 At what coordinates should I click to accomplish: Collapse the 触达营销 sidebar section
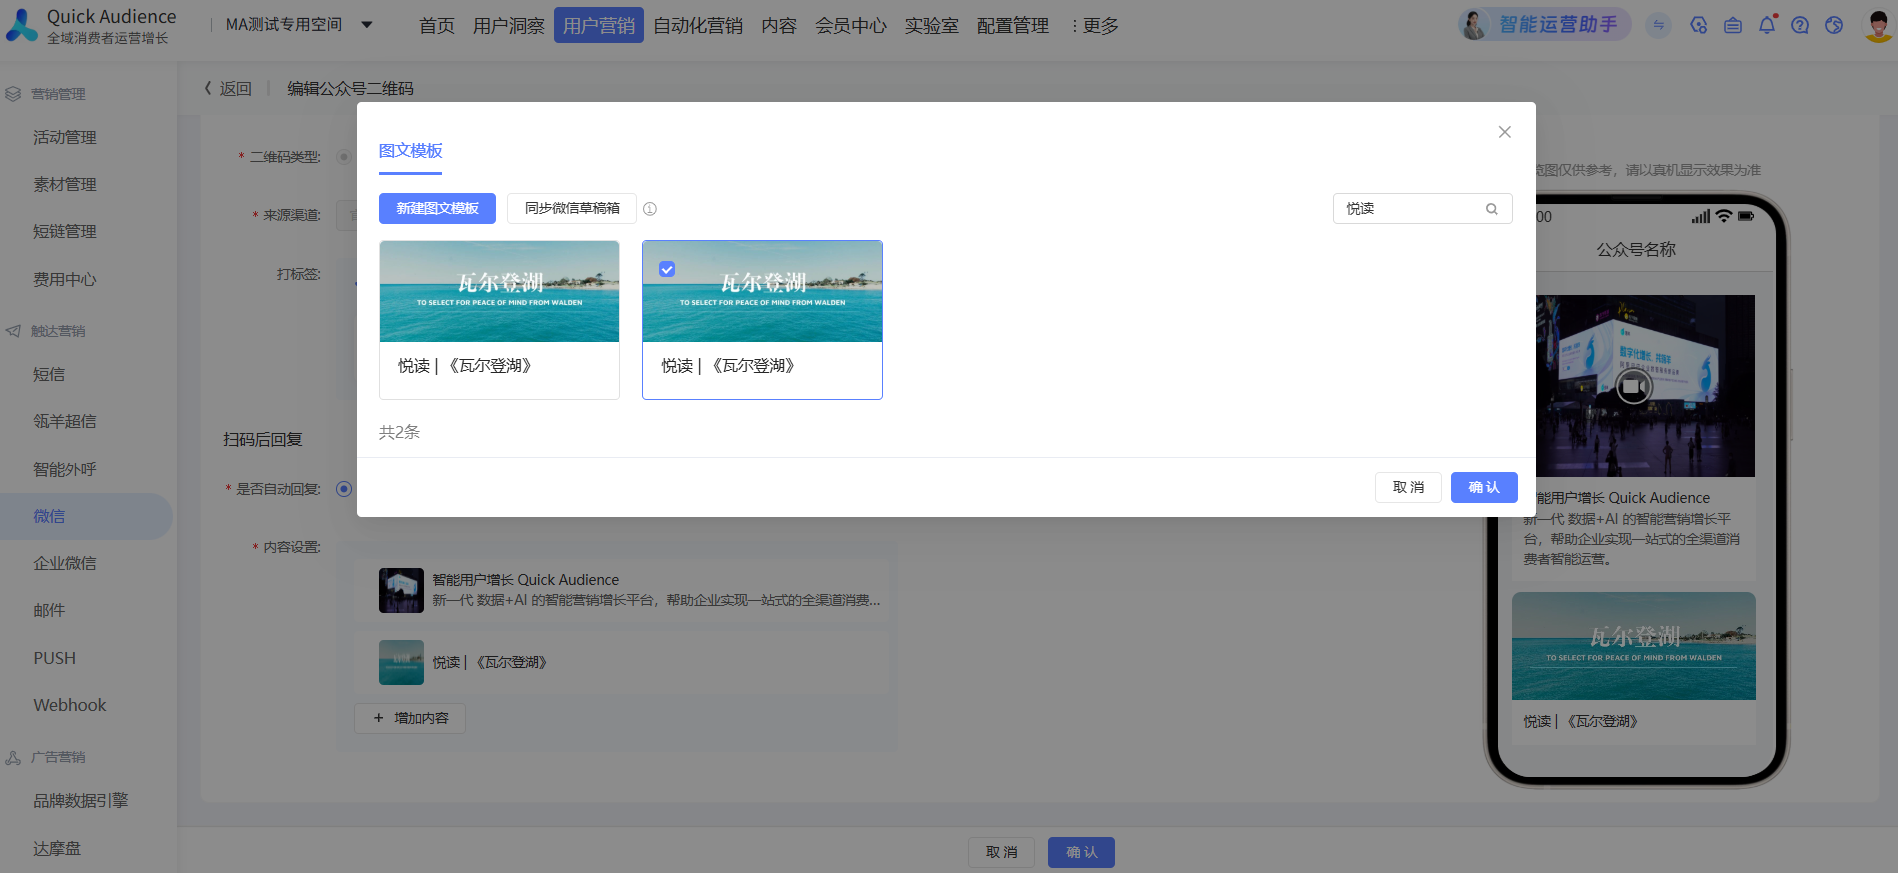tap(58, 331)
